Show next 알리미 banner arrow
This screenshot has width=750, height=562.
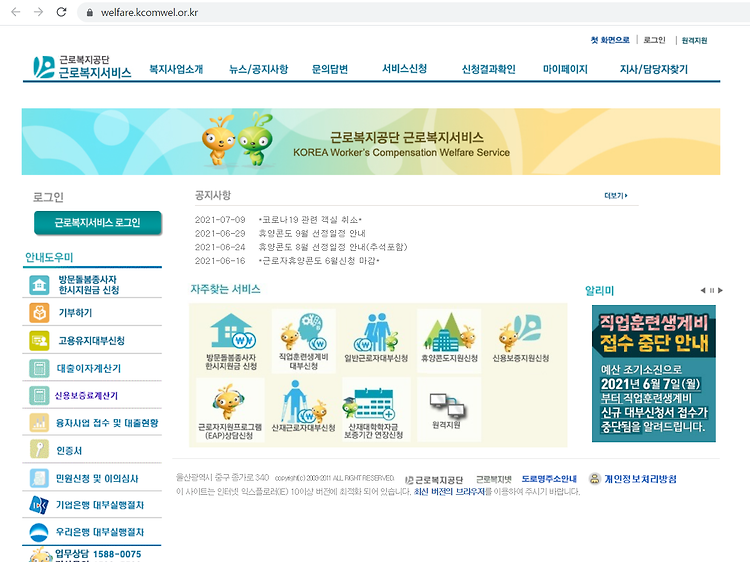(x=720, y=290)
